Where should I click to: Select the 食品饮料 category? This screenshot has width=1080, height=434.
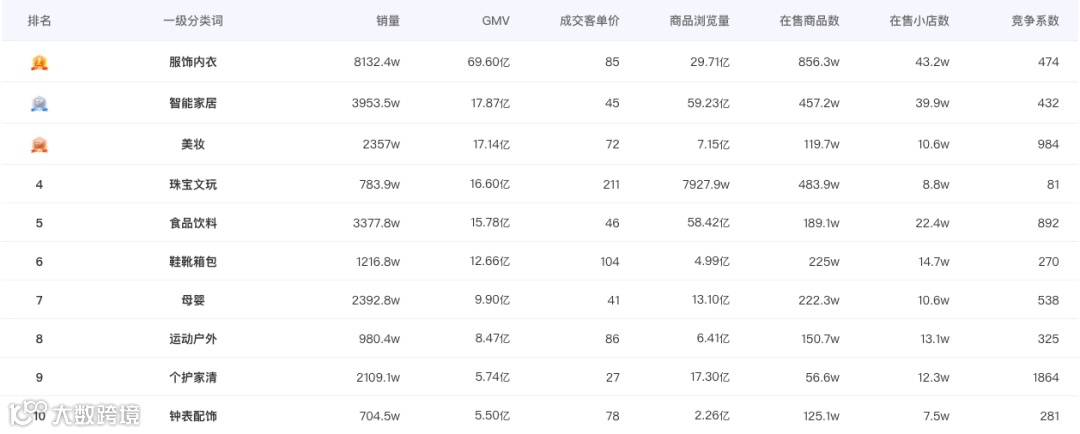(193, 223)
